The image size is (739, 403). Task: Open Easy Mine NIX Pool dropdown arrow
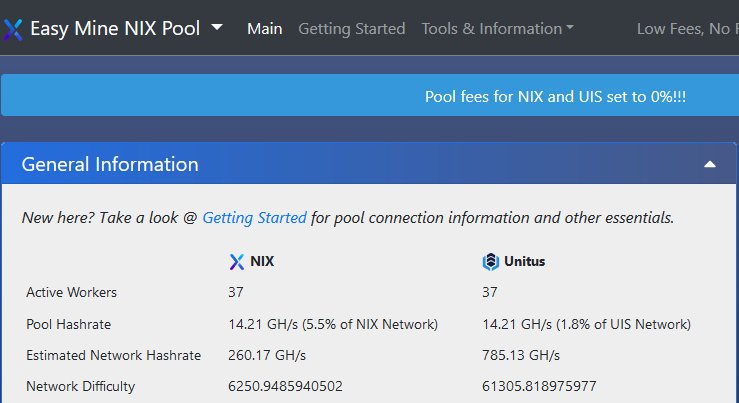click(x=217, y=27)
